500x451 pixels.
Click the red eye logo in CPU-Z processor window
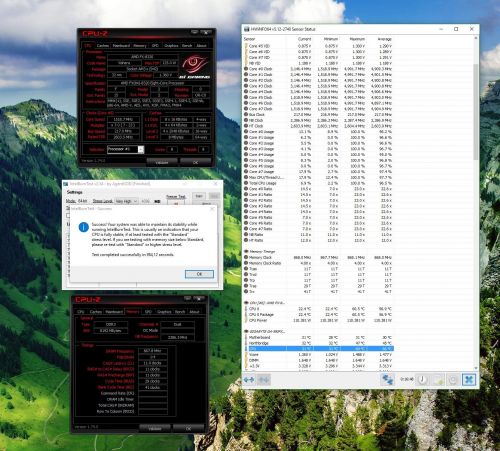[195, 65]
